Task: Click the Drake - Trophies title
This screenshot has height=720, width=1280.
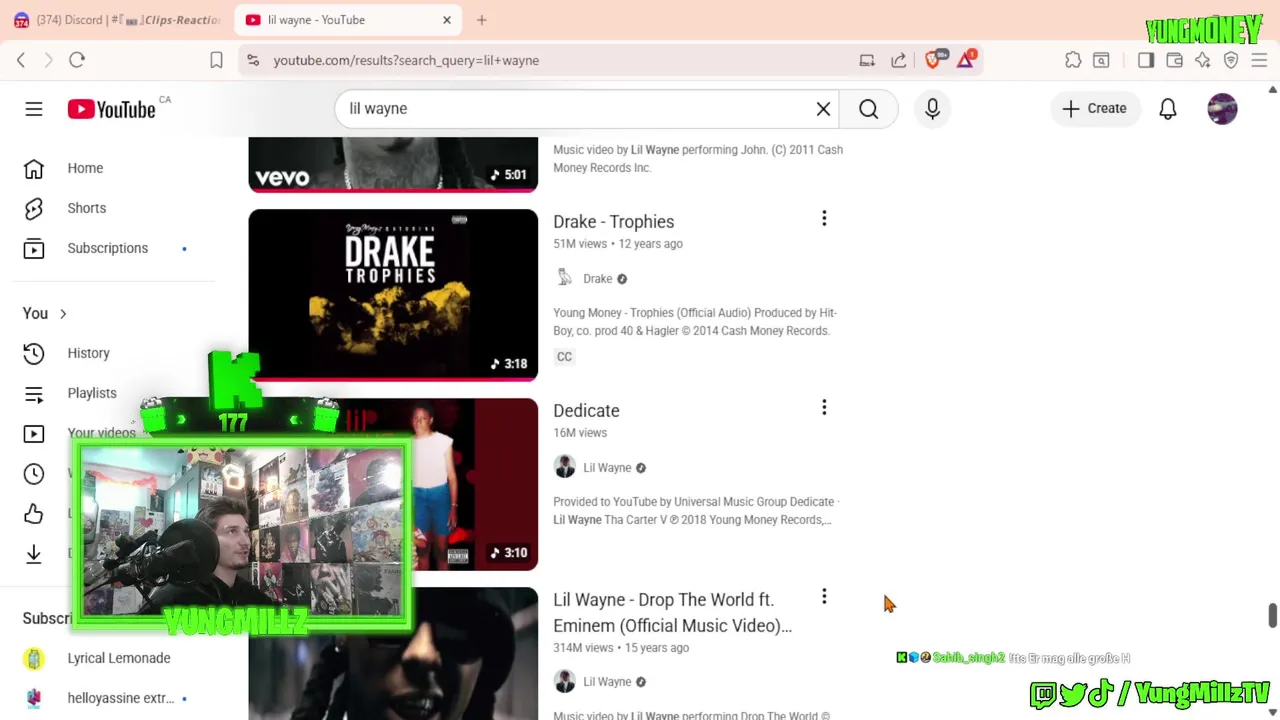Action: click(613, 222)
